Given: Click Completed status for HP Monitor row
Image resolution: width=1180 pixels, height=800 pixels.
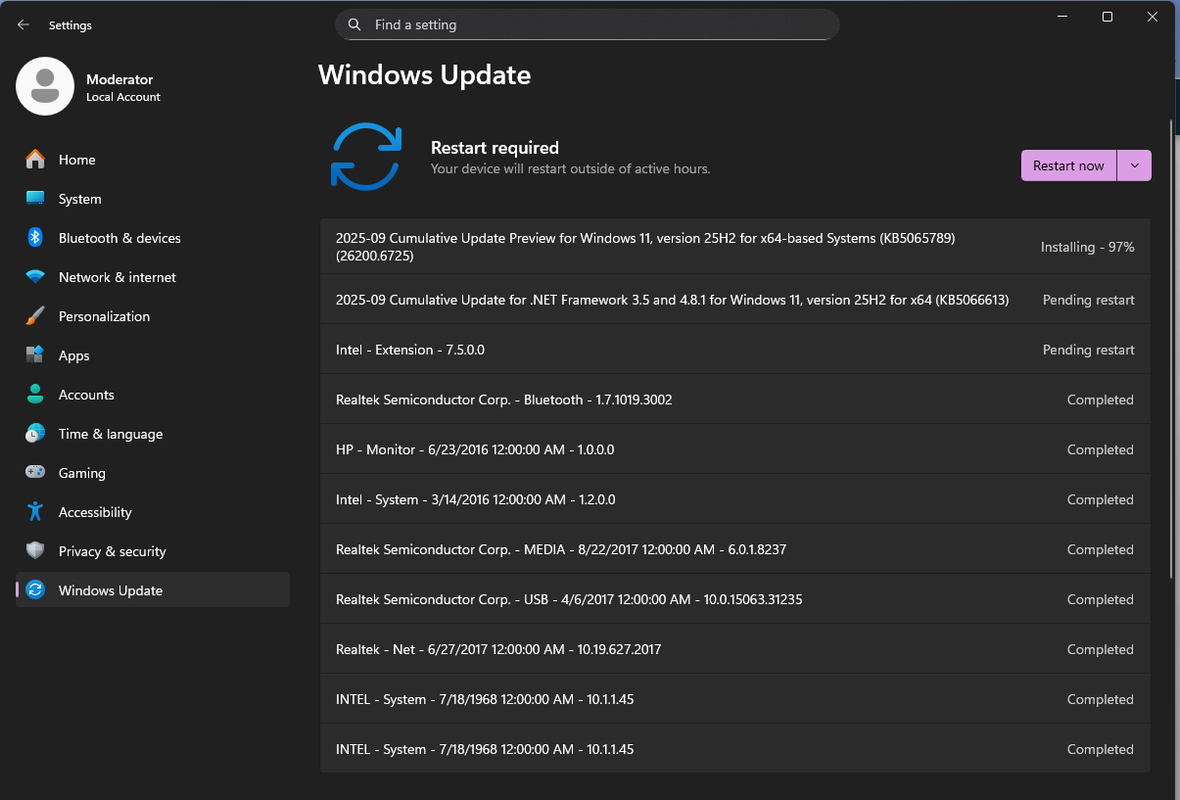Looking at the screenshot, I should tap(1100, 449).
